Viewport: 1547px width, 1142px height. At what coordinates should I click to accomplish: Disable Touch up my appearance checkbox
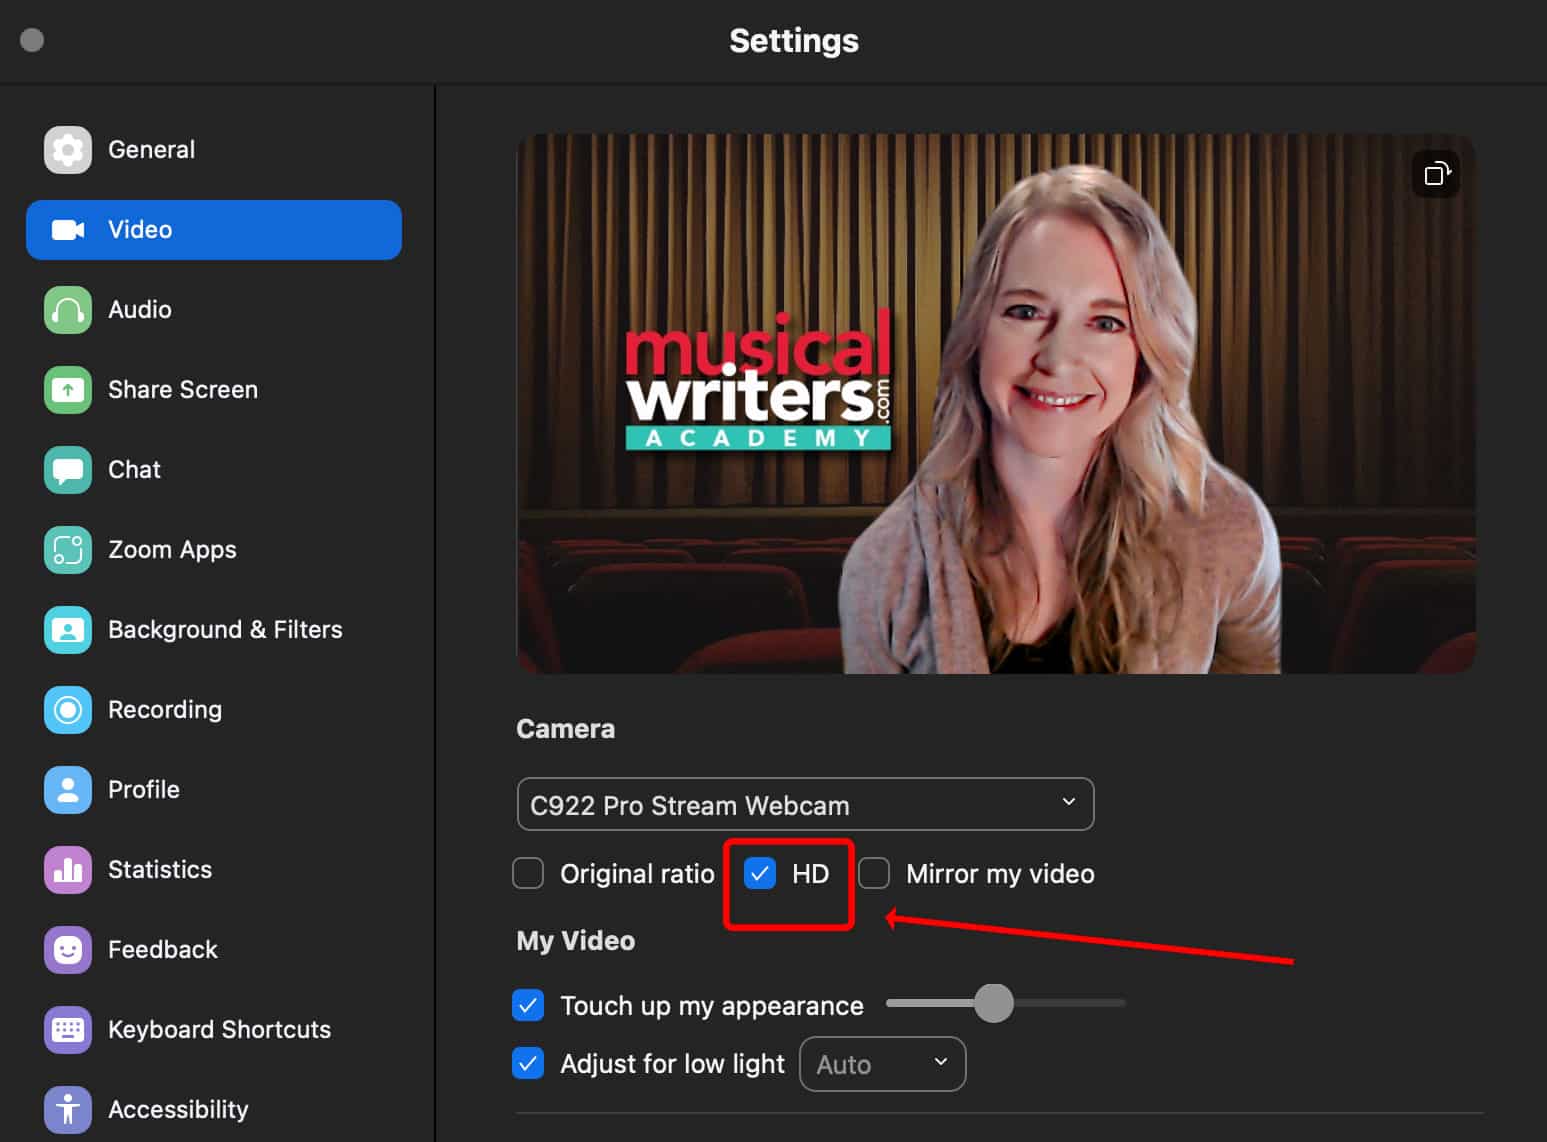pos(528,1005)
